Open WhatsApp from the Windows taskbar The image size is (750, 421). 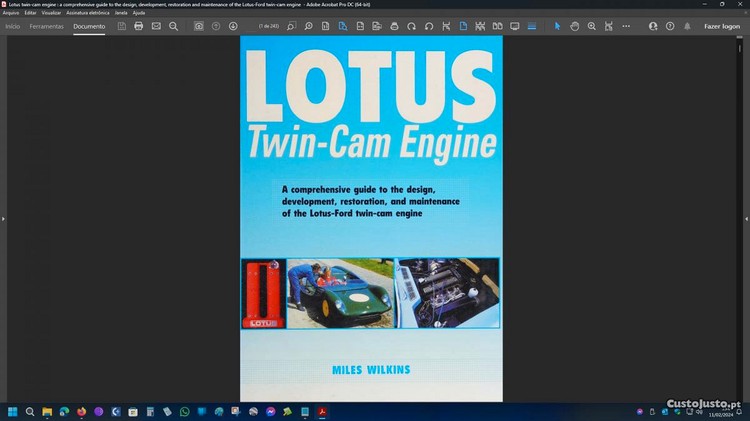pyautogui.click(x=184, y=411)
